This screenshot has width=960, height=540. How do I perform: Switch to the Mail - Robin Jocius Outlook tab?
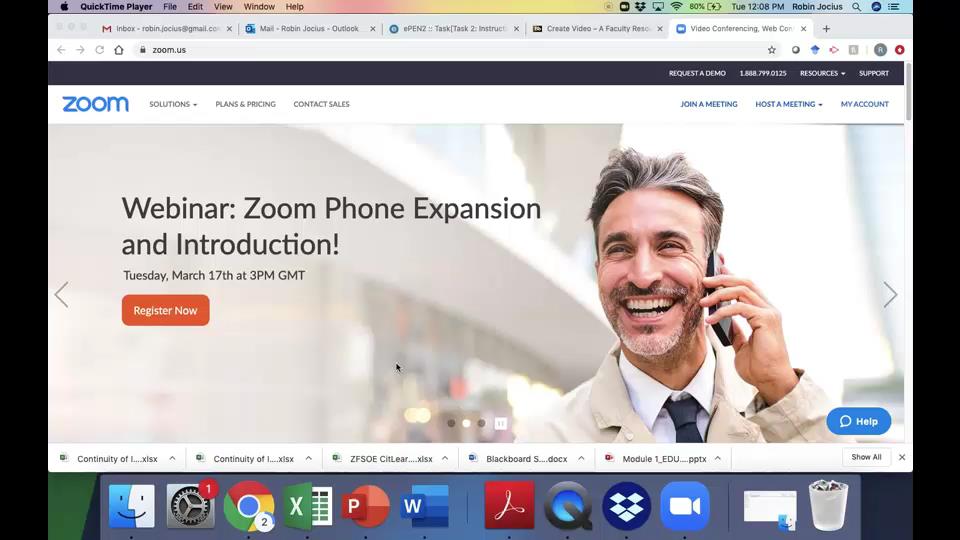pos(309,28)
